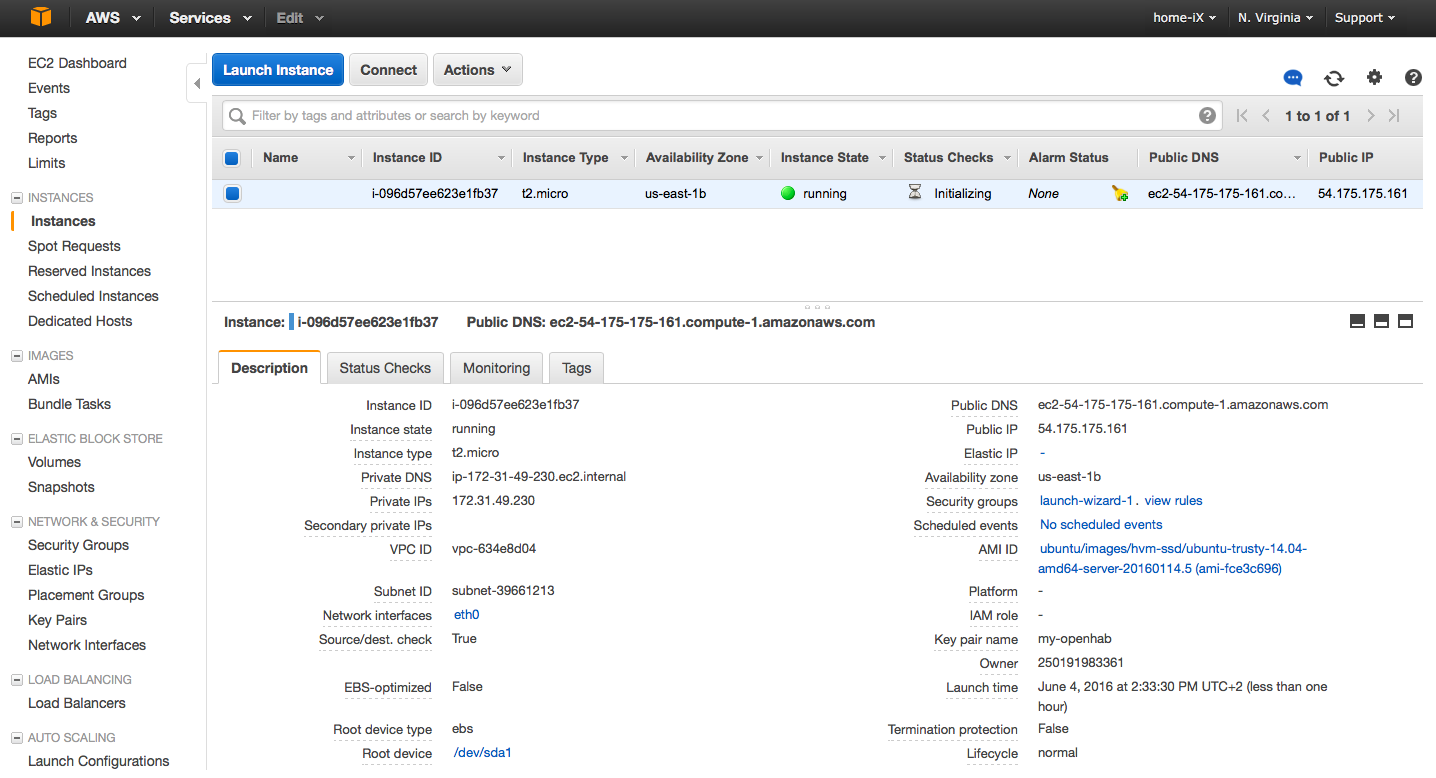Open Key Pairs in sidebar
The image size is (1436, 778).
pos(57,620)
